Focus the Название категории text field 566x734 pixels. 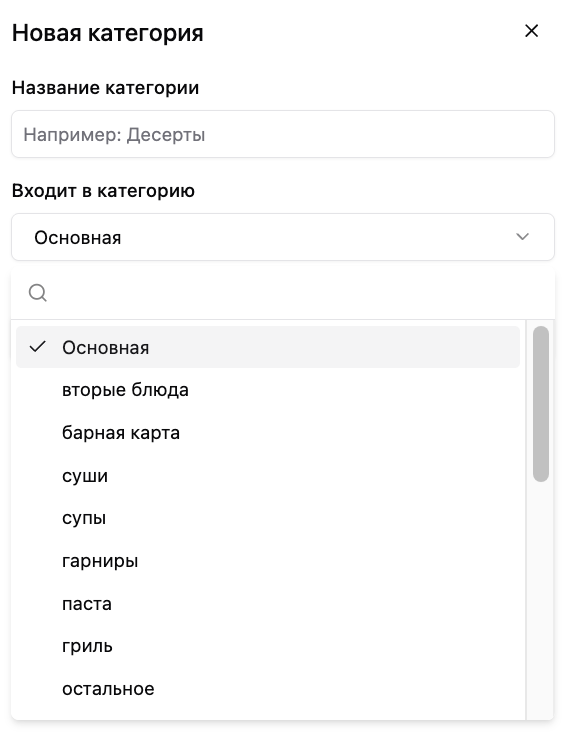pyautogui.click(x=283, y=134)
